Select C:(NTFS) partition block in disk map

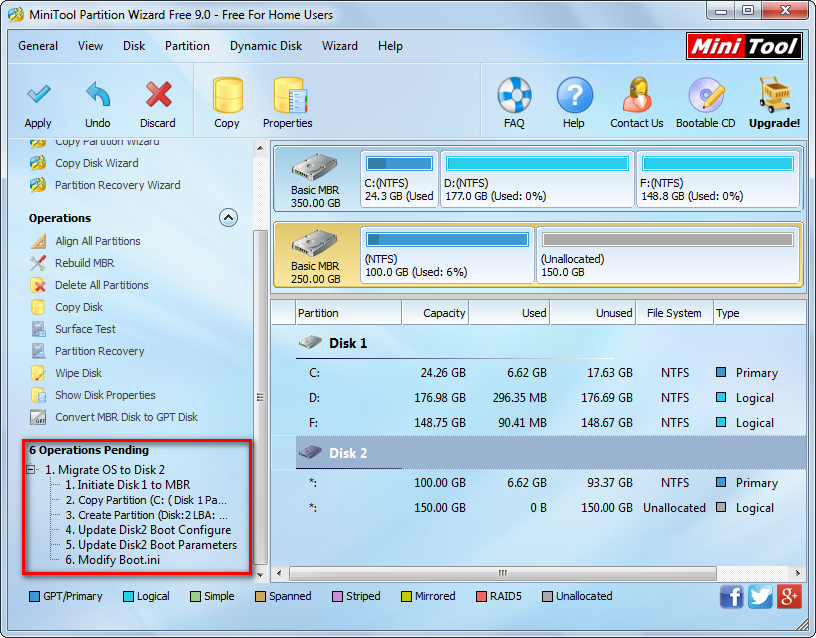399,180
